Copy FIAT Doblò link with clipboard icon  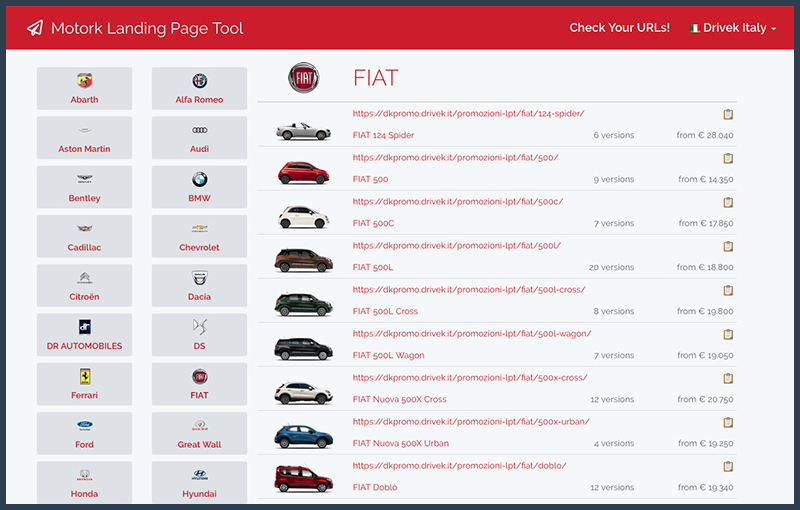pos(728,466)
